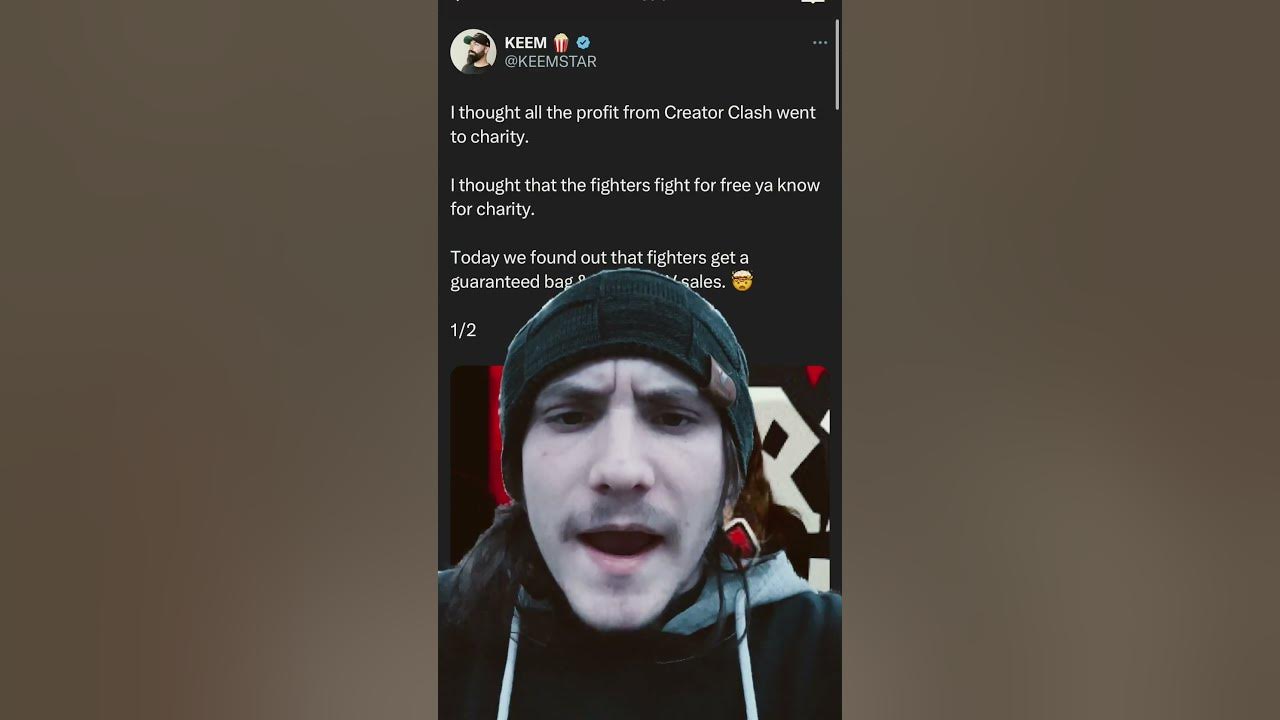Select the 'Creator Clash' text in tweet
The height and width of the screenshot is (720, 1280).
click(718, 113)
